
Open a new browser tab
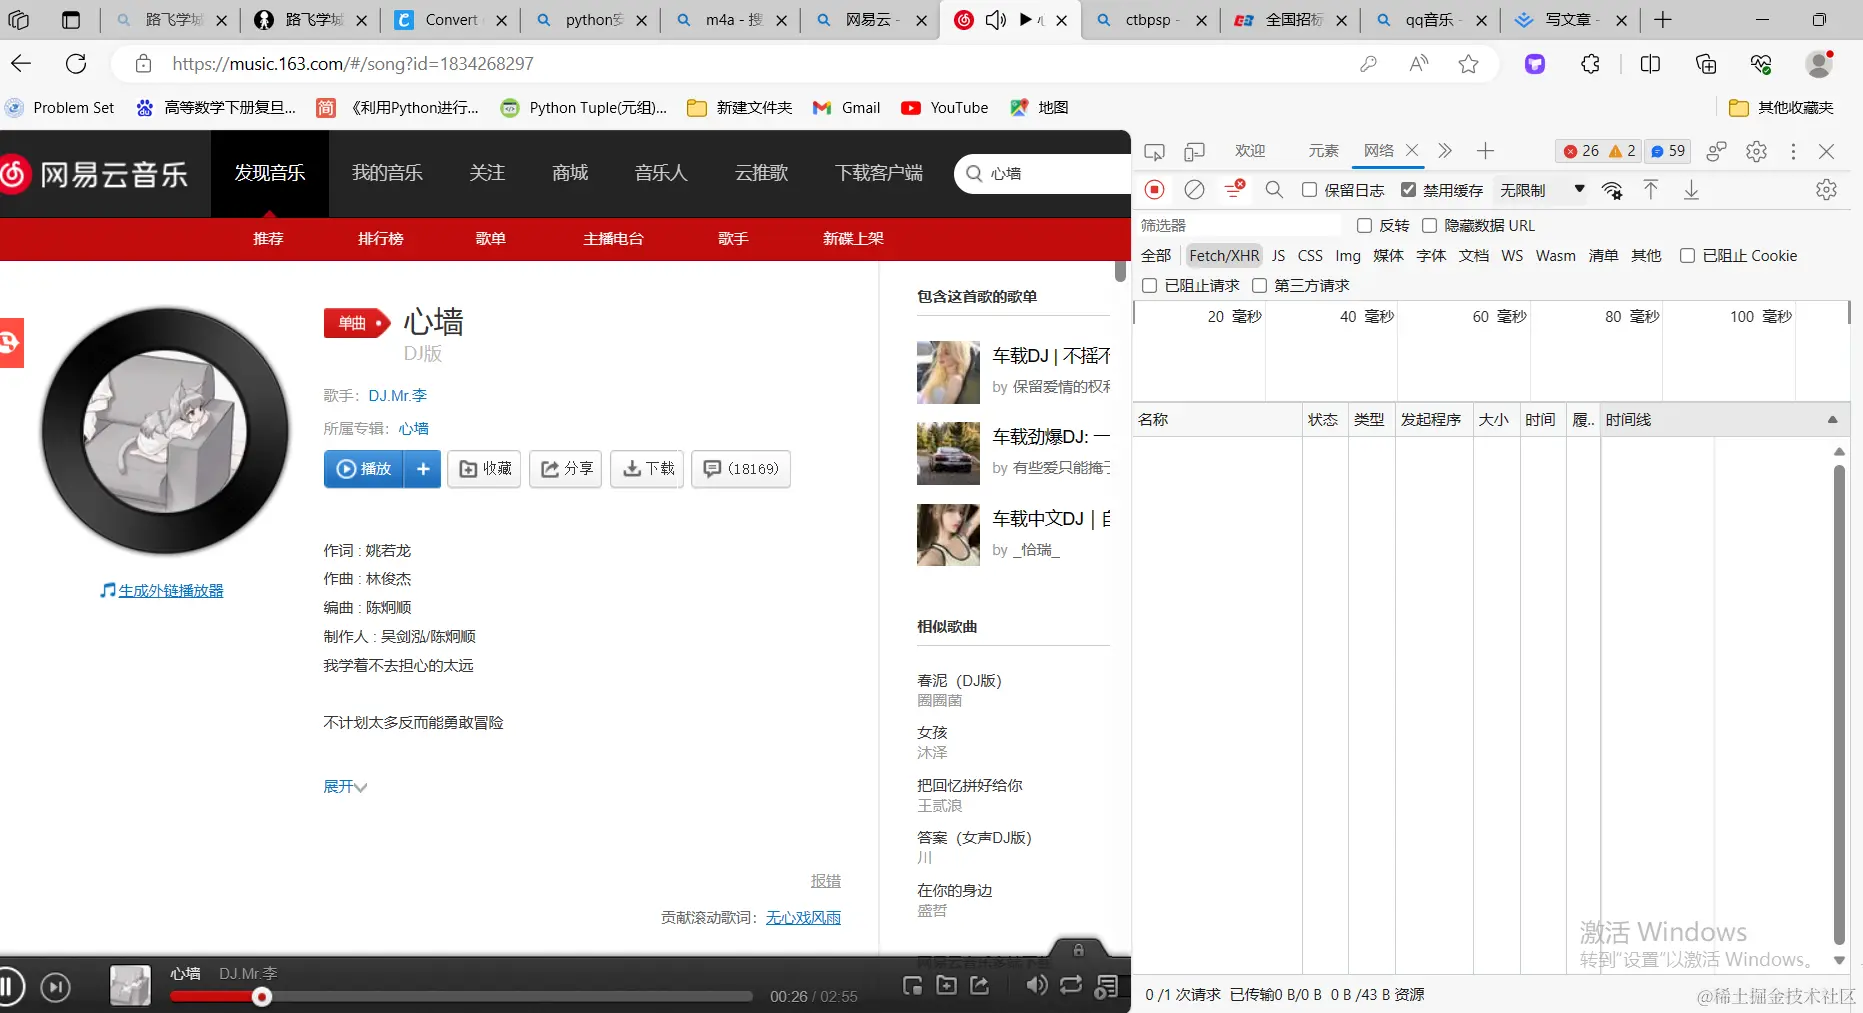[x=1663, y=20]
